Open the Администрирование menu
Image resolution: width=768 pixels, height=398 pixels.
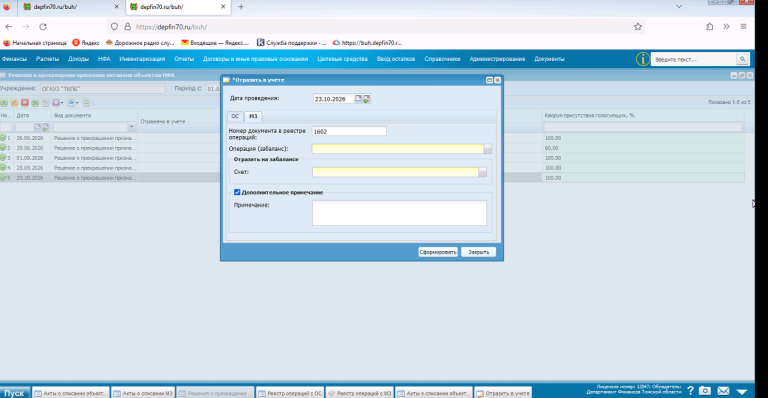[497, 59]
